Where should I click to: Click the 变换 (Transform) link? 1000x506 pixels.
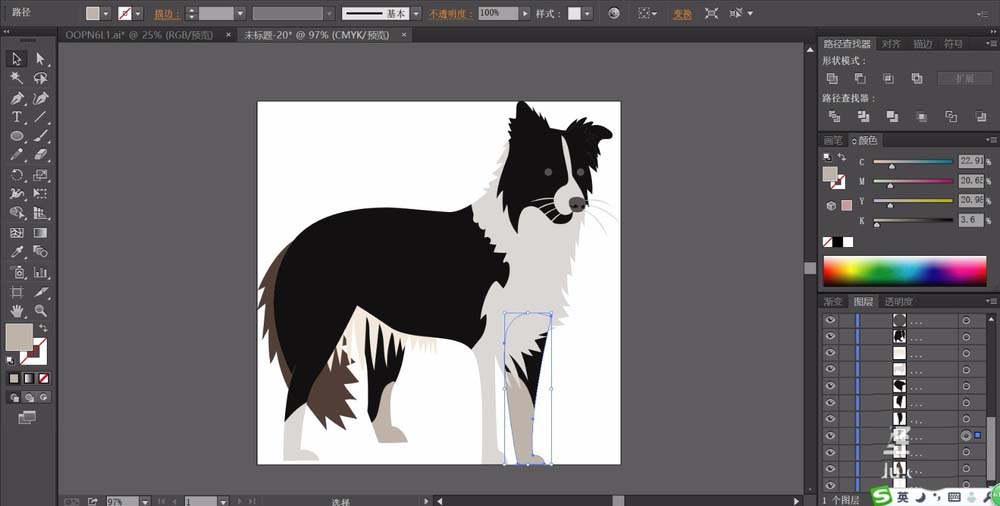coord(682,14)
